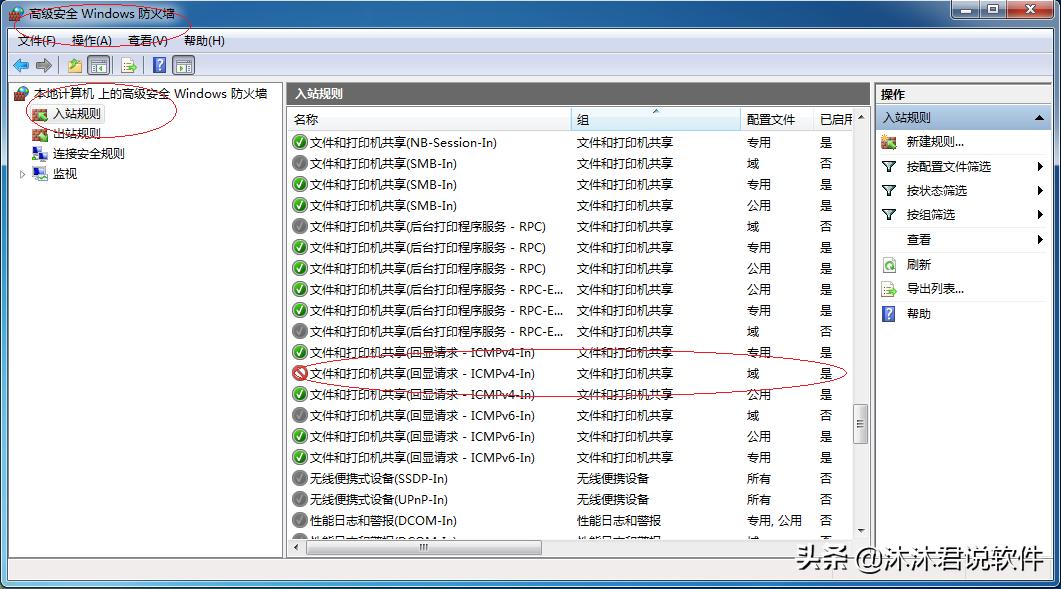Click the Back navigation arrow in the toolbar
This screenshot has width=1061, height=589.
tap(19, 65)
